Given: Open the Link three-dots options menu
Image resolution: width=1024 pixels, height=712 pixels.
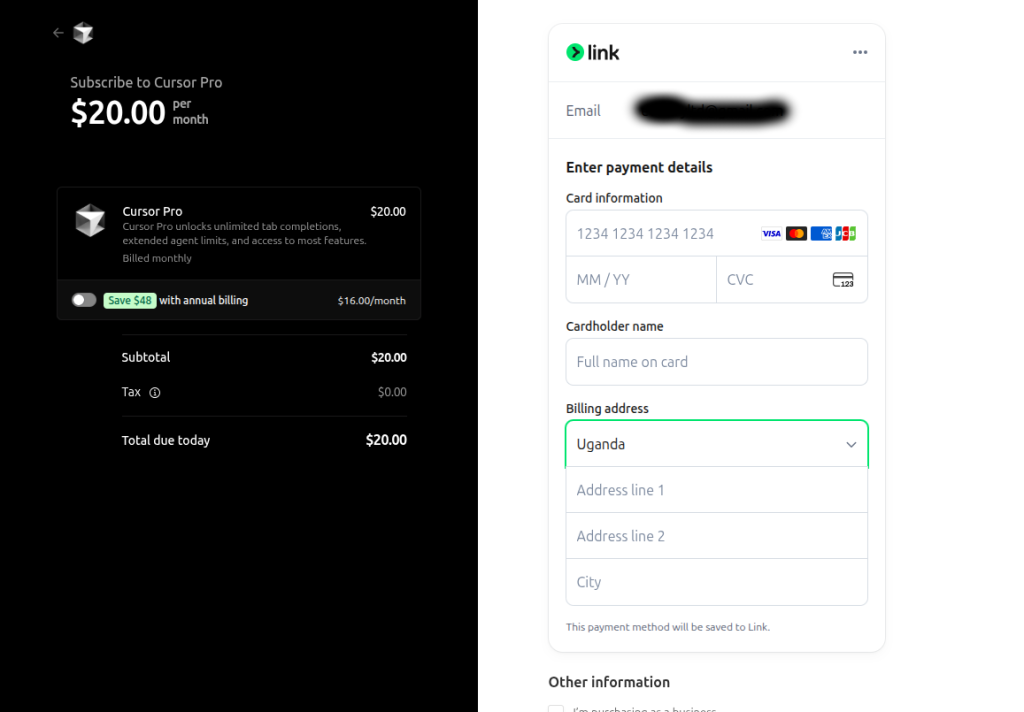Looking at the screenshot, I should pyautogui.click(x=860, y=52).
